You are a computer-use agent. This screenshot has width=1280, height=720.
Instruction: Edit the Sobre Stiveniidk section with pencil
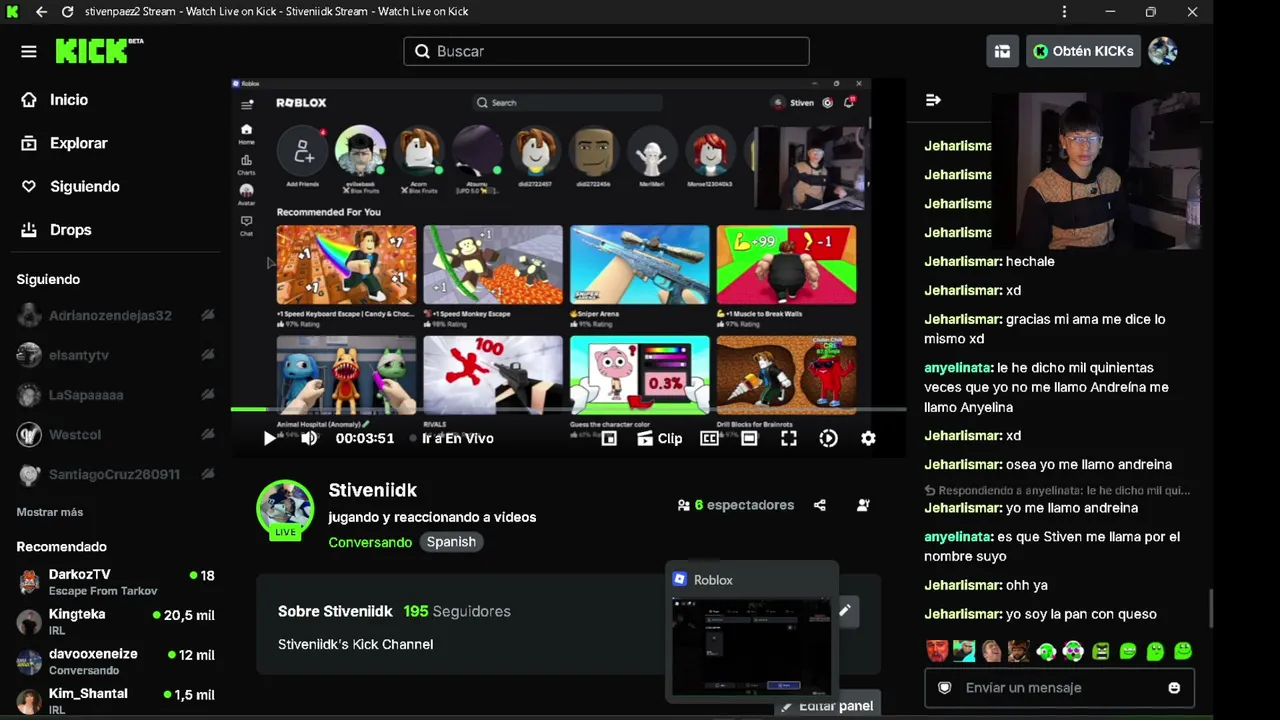point(845,610)
